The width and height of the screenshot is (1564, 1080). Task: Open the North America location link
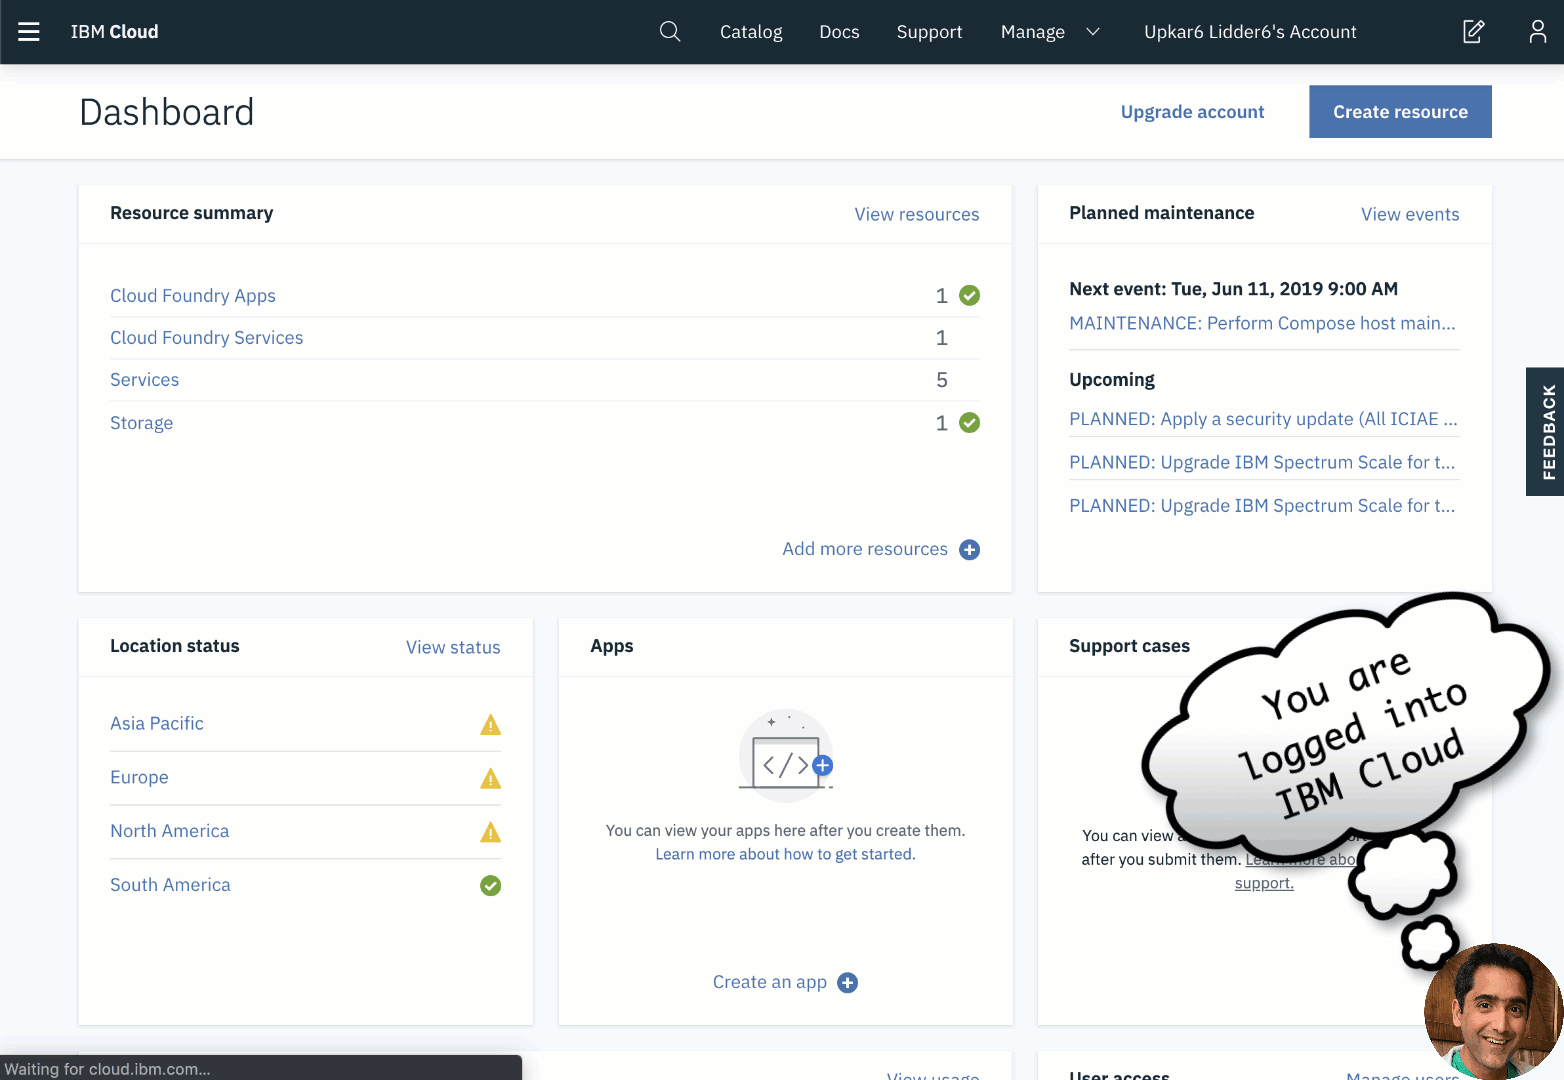pos(170,831)
